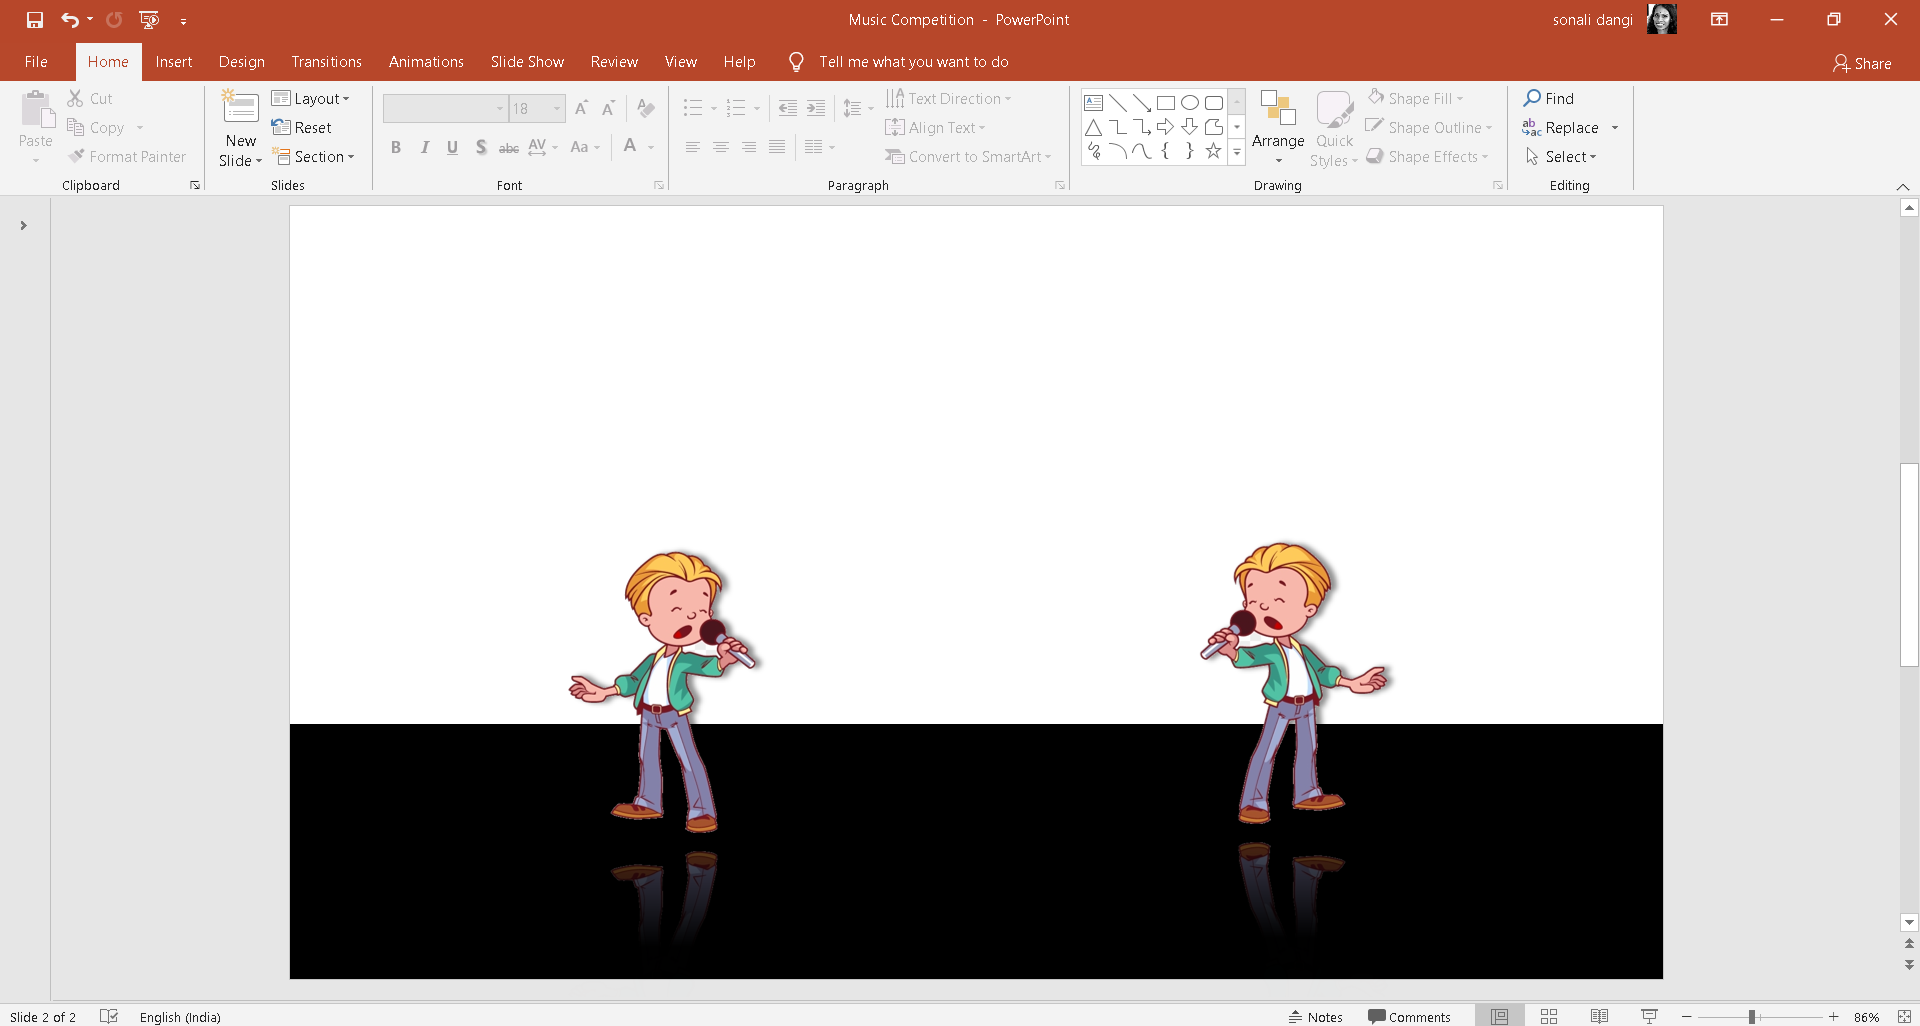1920x1026 pixels.
Task: Open the File menu
Action: [x=36, y=62]
